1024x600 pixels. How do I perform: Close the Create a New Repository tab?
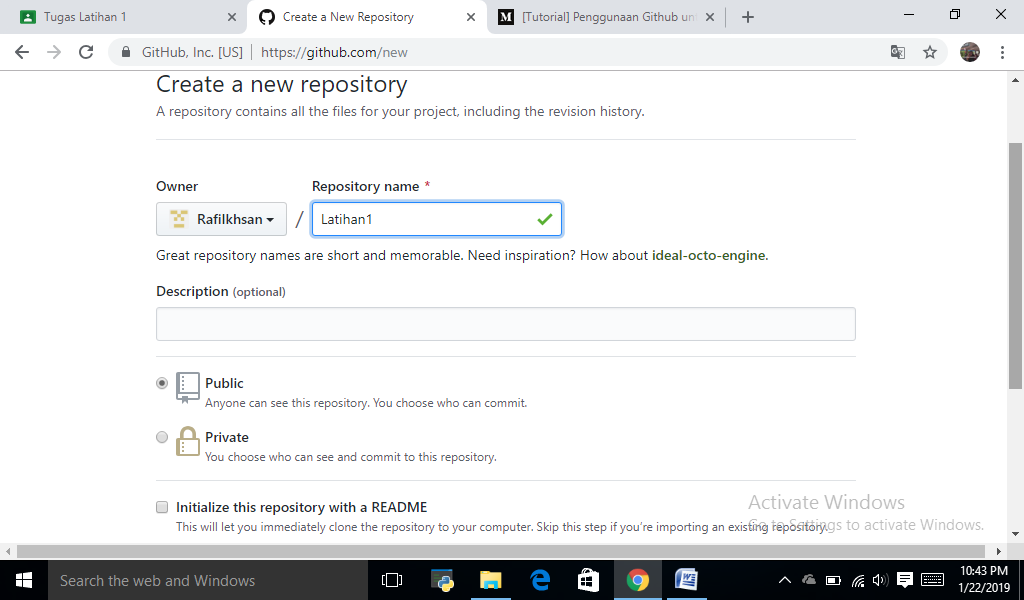click(471, 17)
